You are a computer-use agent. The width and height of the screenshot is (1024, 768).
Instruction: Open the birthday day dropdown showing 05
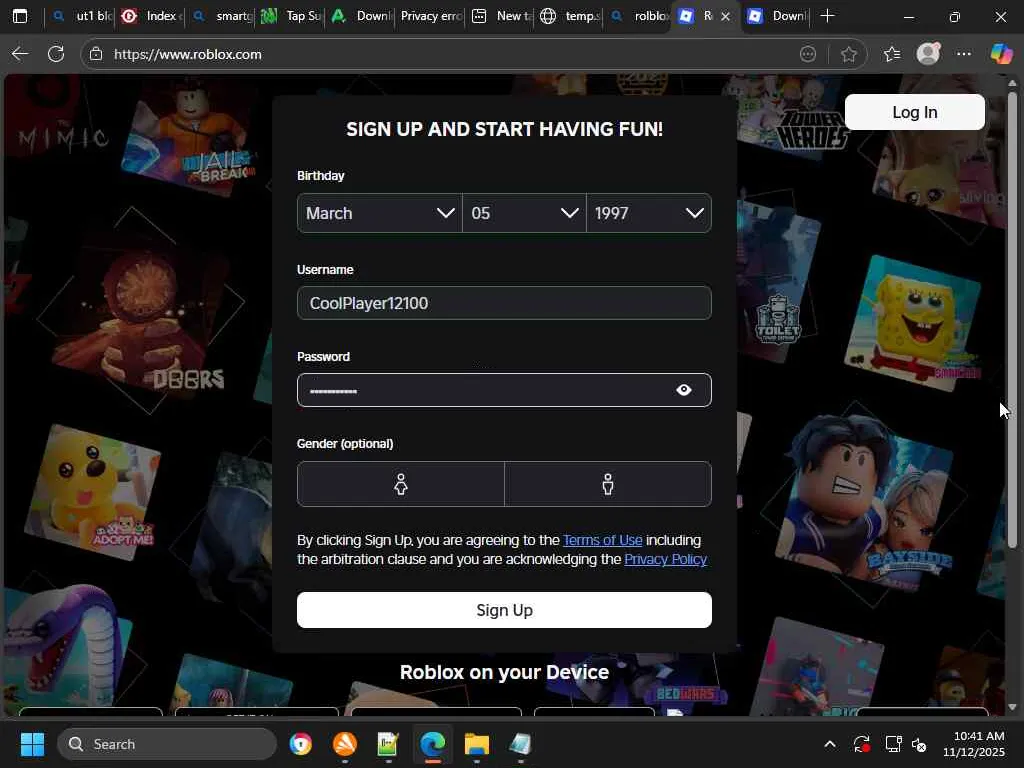pos(524,213)
